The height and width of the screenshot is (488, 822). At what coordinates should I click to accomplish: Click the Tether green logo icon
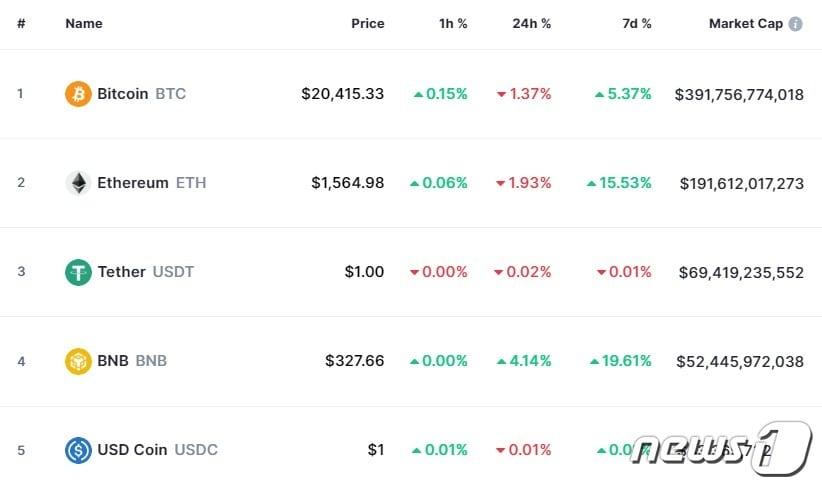tap(78, 272)
